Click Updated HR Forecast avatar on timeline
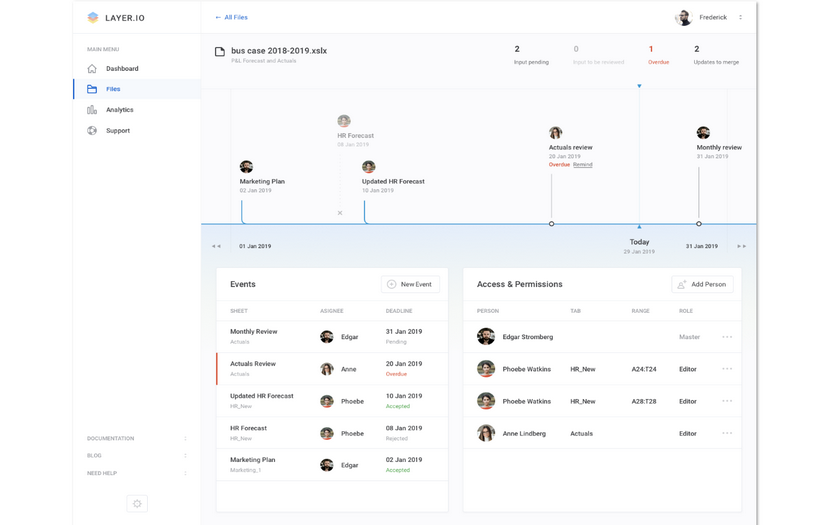Viewport: 825px width, 525px height. (369, 167)
